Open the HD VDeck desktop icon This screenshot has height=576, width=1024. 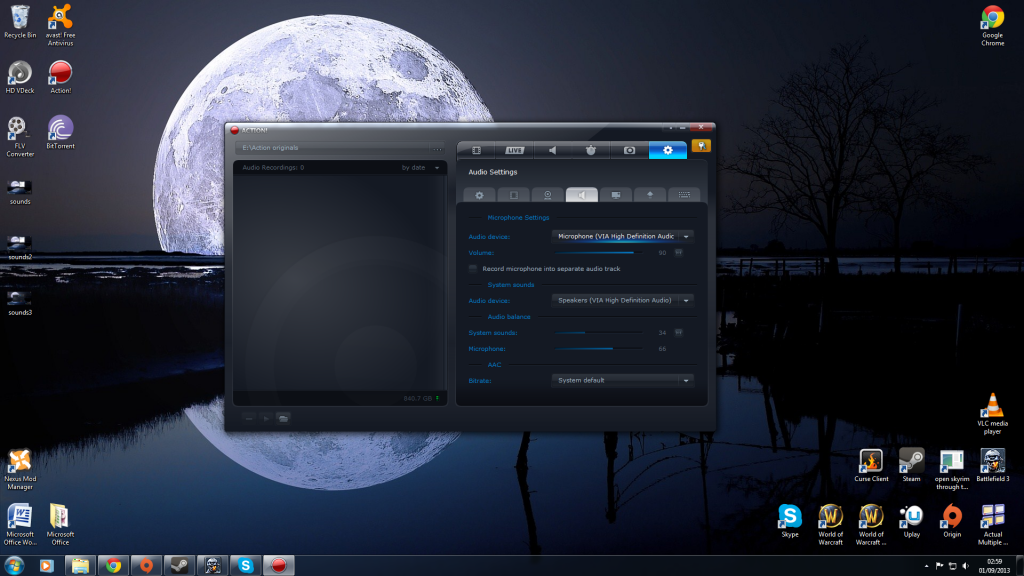coord(20,77)
